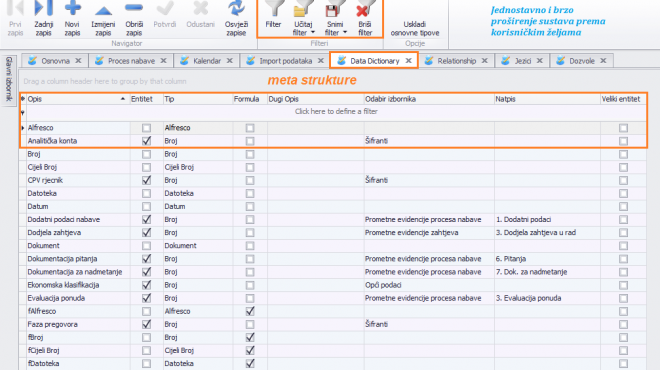
Task: Click the filter row funnel indicator
Action: tap(23, 112)
